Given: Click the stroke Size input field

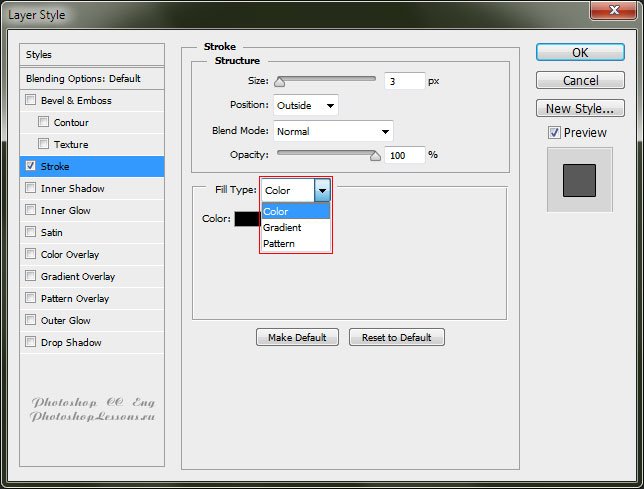Looking at the screenshot, I should 404,81.
